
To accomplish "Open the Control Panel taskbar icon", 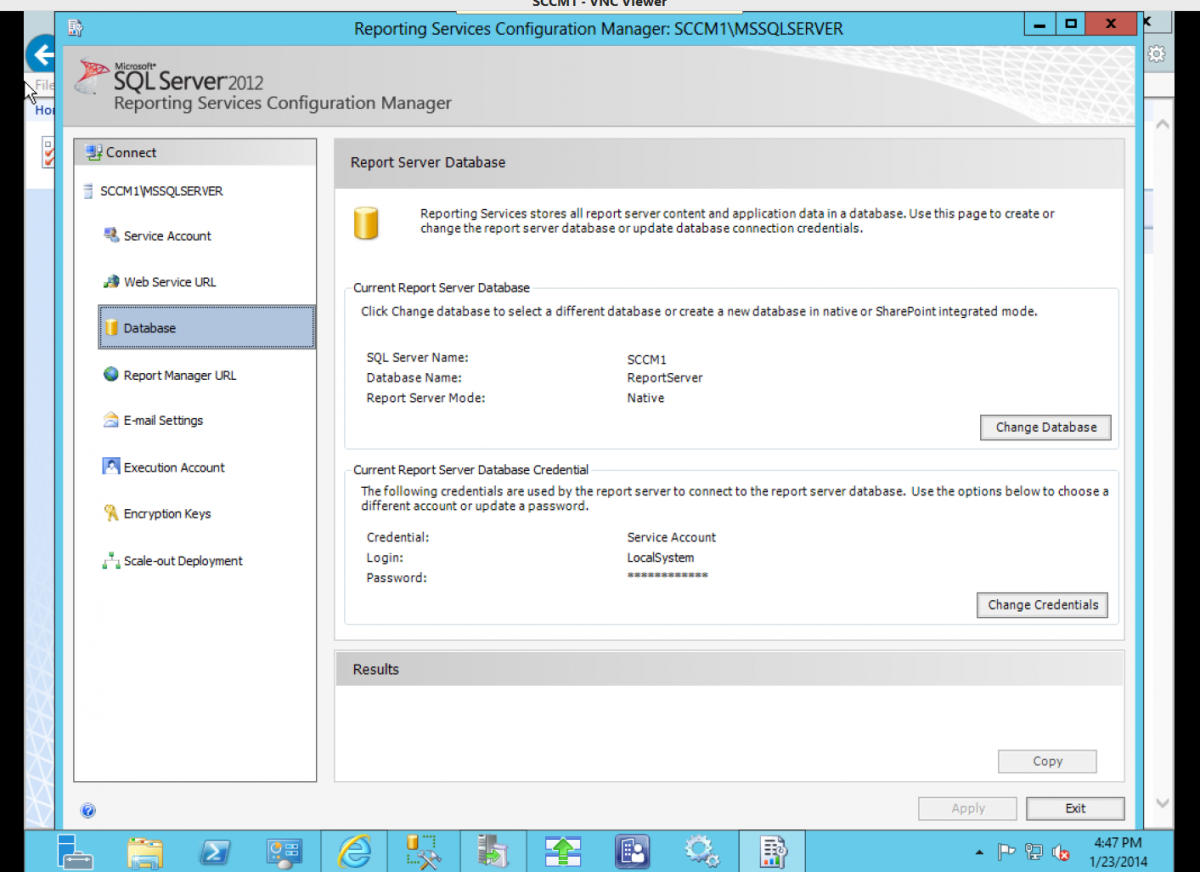I will pyautogui.click(x=285, y=851).
